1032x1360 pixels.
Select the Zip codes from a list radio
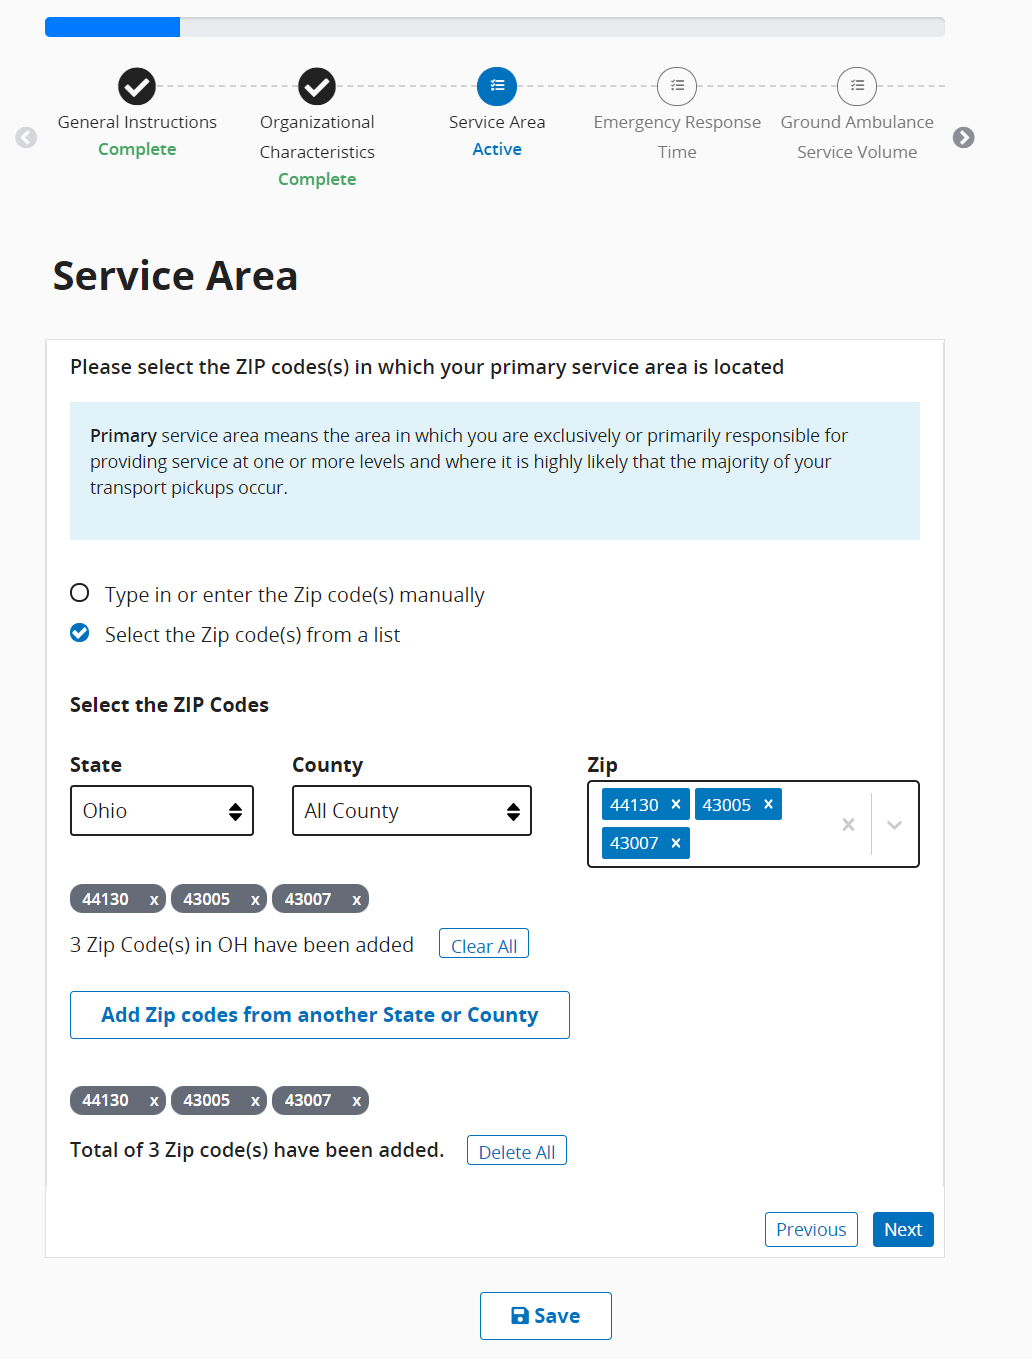[x=80, y=633]
